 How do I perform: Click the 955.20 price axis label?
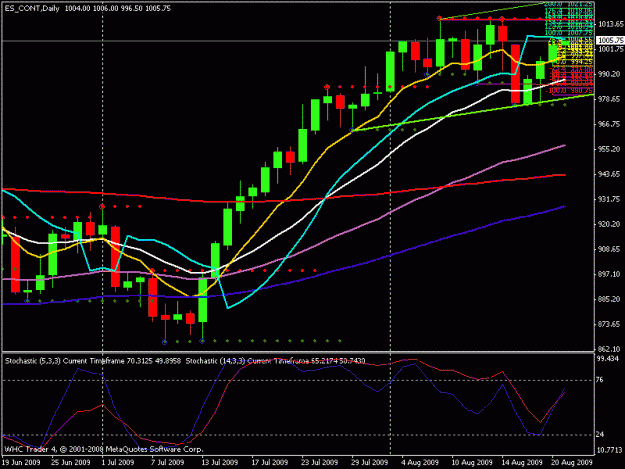coord(609,149)
